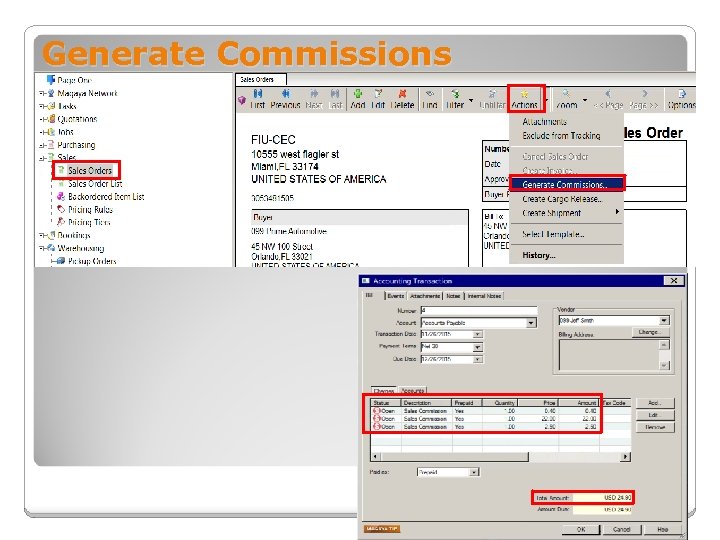Expand the Quotations tree node
The image size is (720, 540).
[x=42, y=119]
